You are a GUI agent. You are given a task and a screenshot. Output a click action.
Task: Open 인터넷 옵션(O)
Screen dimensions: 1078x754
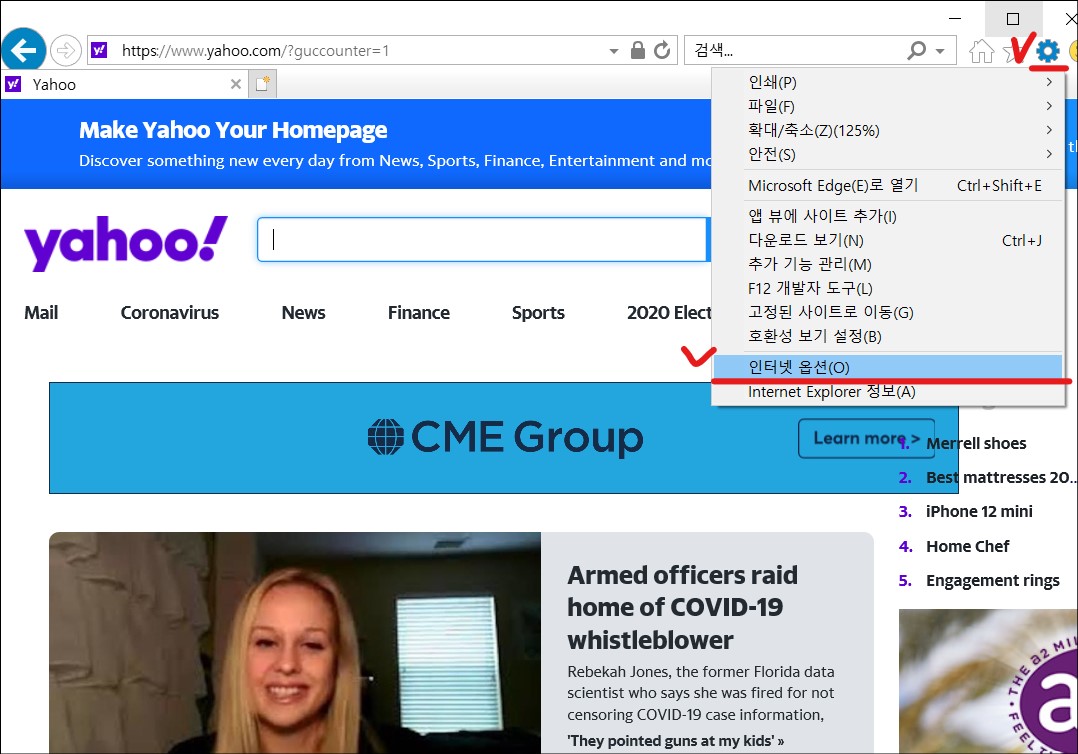[x=888, y=367]
